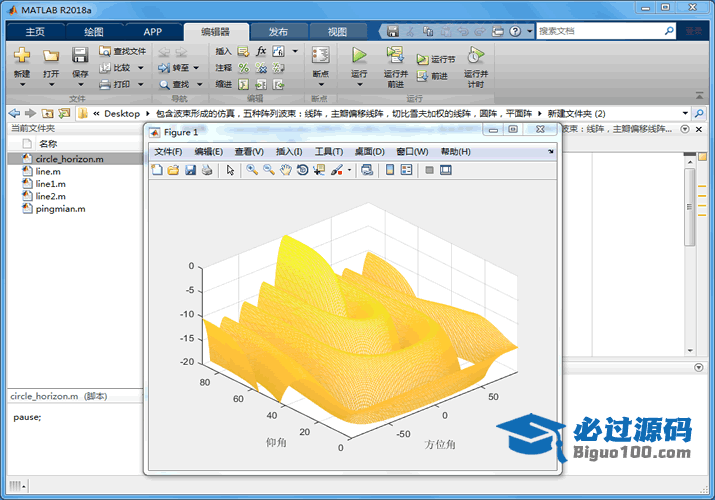Click the Run and Time icon
This screenshot has height=500, width=715.
point(476,57)
